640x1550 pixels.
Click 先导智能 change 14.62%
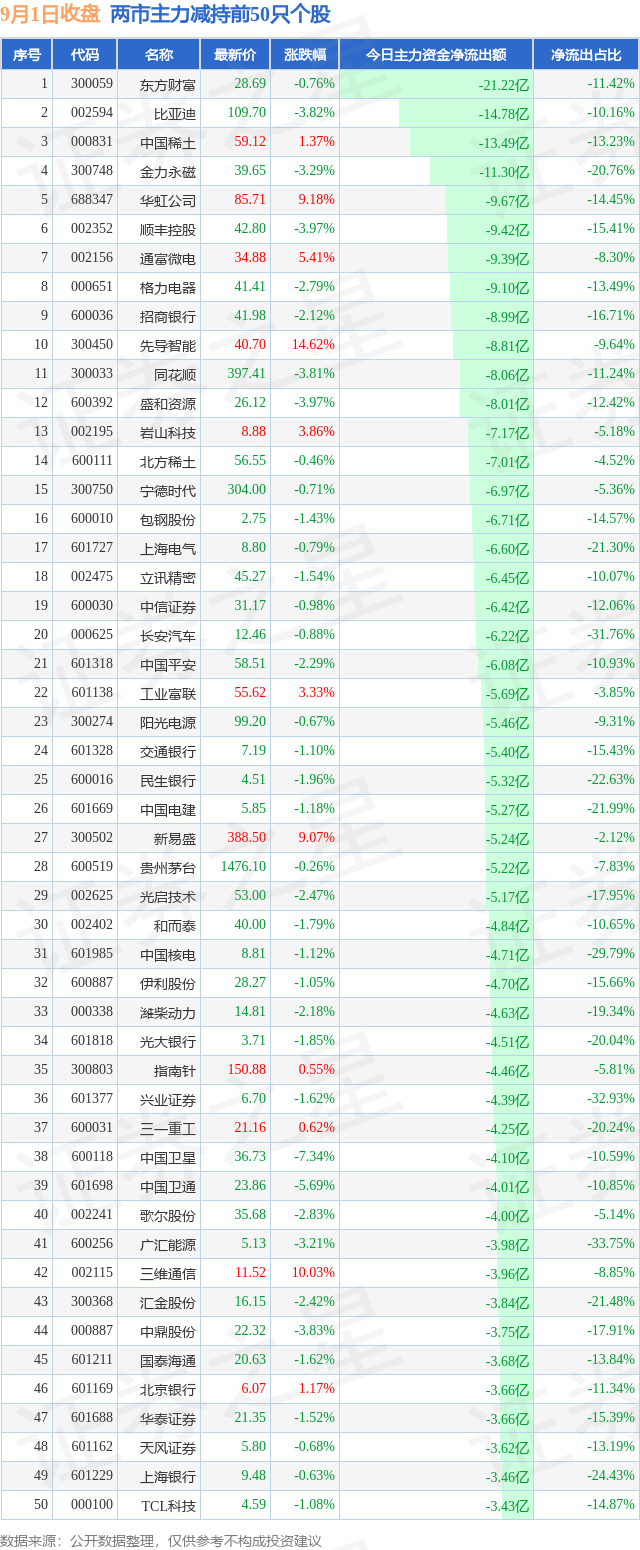click(313, 345)
